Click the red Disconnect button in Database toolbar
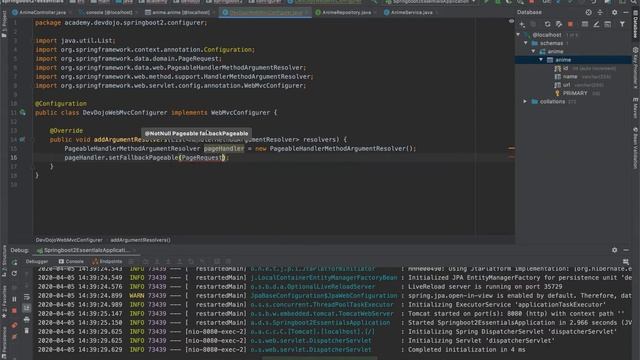This screenshot has height=360, width=640. click(570, 24)
